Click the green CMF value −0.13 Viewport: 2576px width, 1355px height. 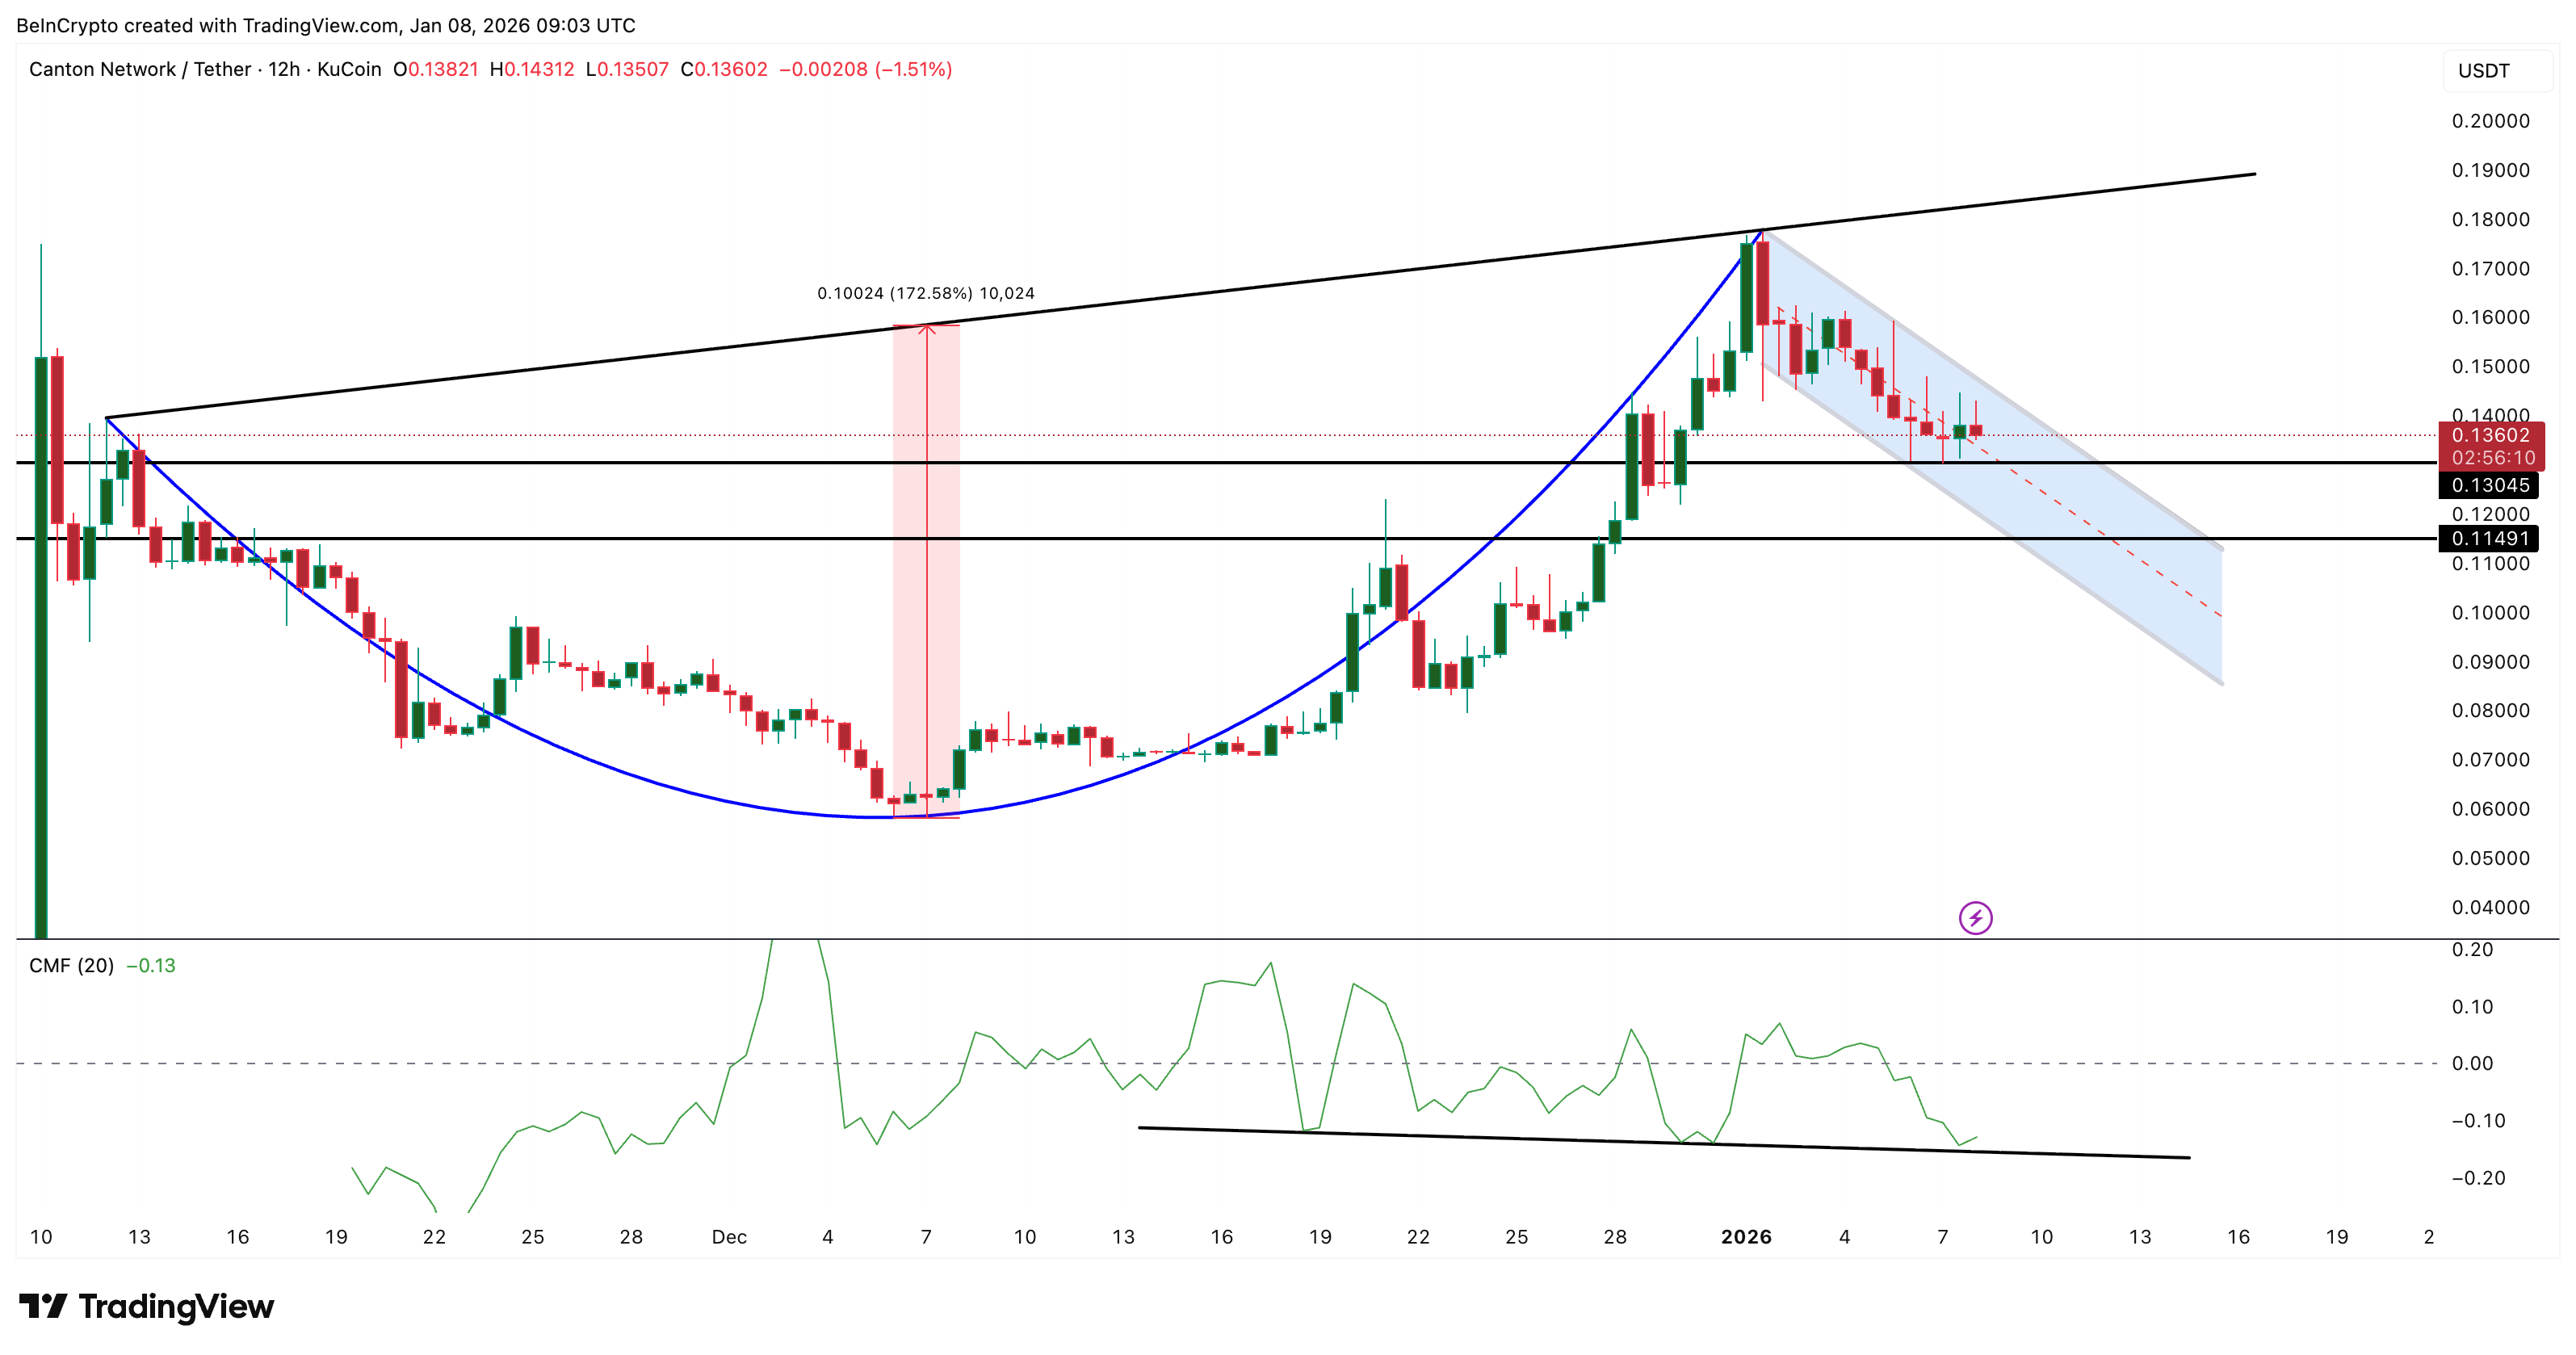pos(150,966)
